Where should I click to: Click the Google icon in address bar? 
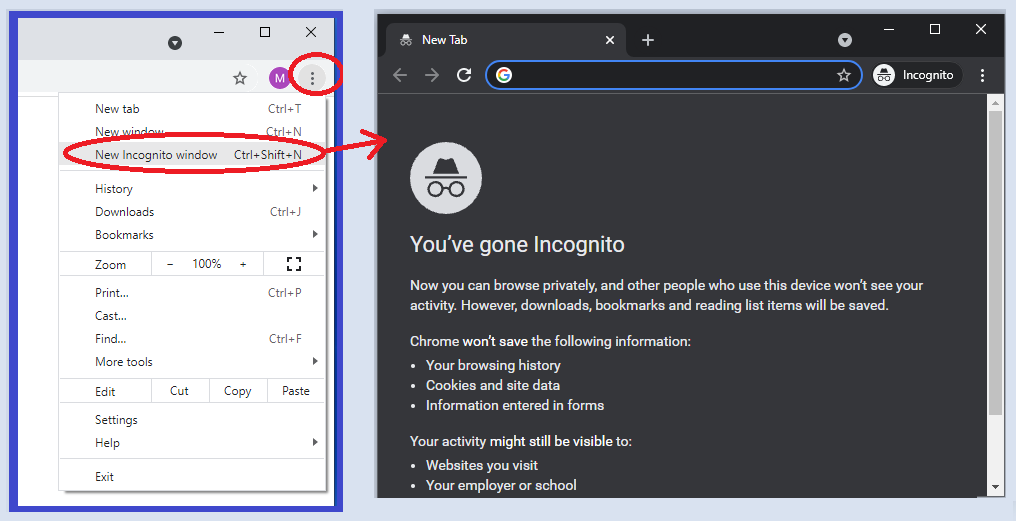503,75
